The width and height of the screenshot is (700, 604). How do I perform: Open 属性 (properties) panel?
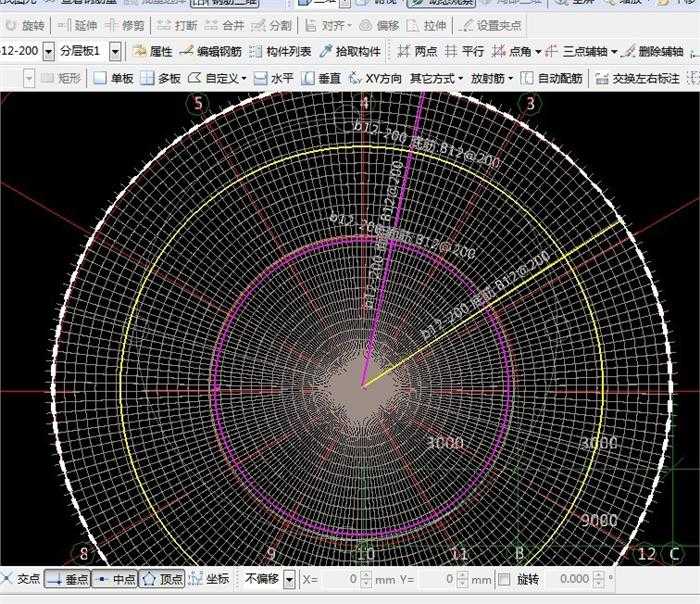tap(153, 52)
